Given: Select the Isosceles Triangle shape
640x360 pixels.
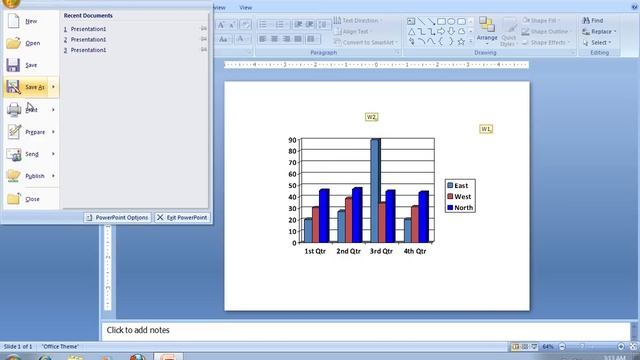Looking at the screenshot, I should point(411,31).
